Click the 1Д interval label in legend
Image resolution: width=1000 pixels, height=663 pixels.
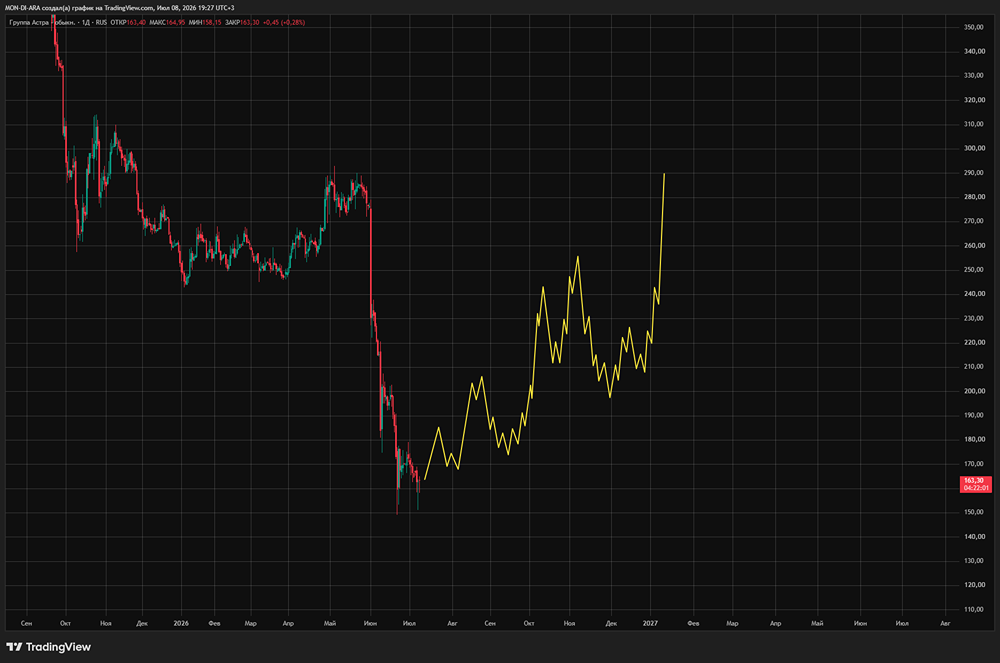85,22
